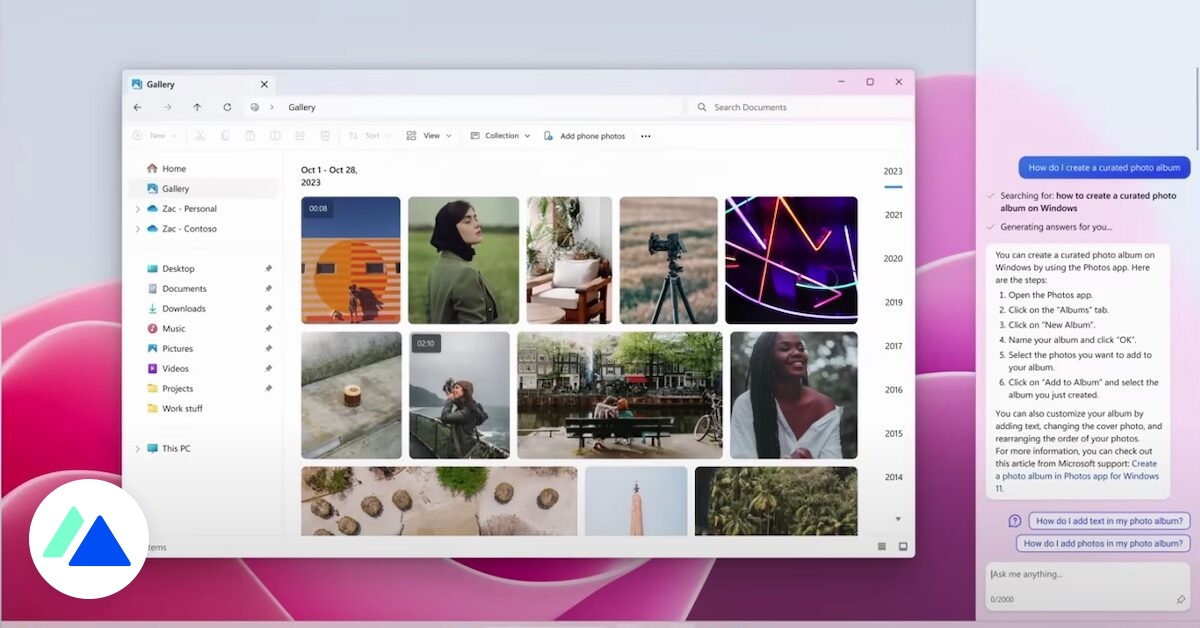Jump to 2015 on the timeline
Screen dimensions: 1200x628
pyautogui.click(x=893, y=434)
